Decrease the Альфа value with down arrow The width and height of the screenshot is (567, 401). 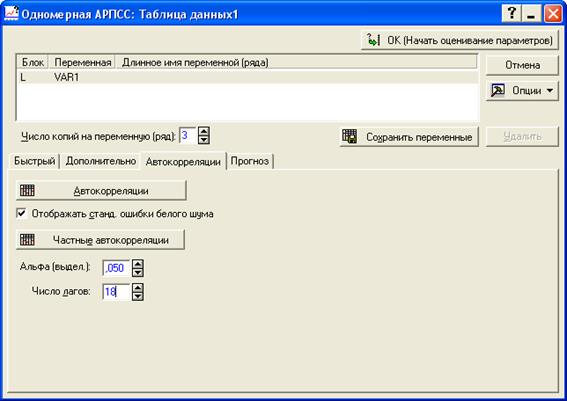(137, 272)
